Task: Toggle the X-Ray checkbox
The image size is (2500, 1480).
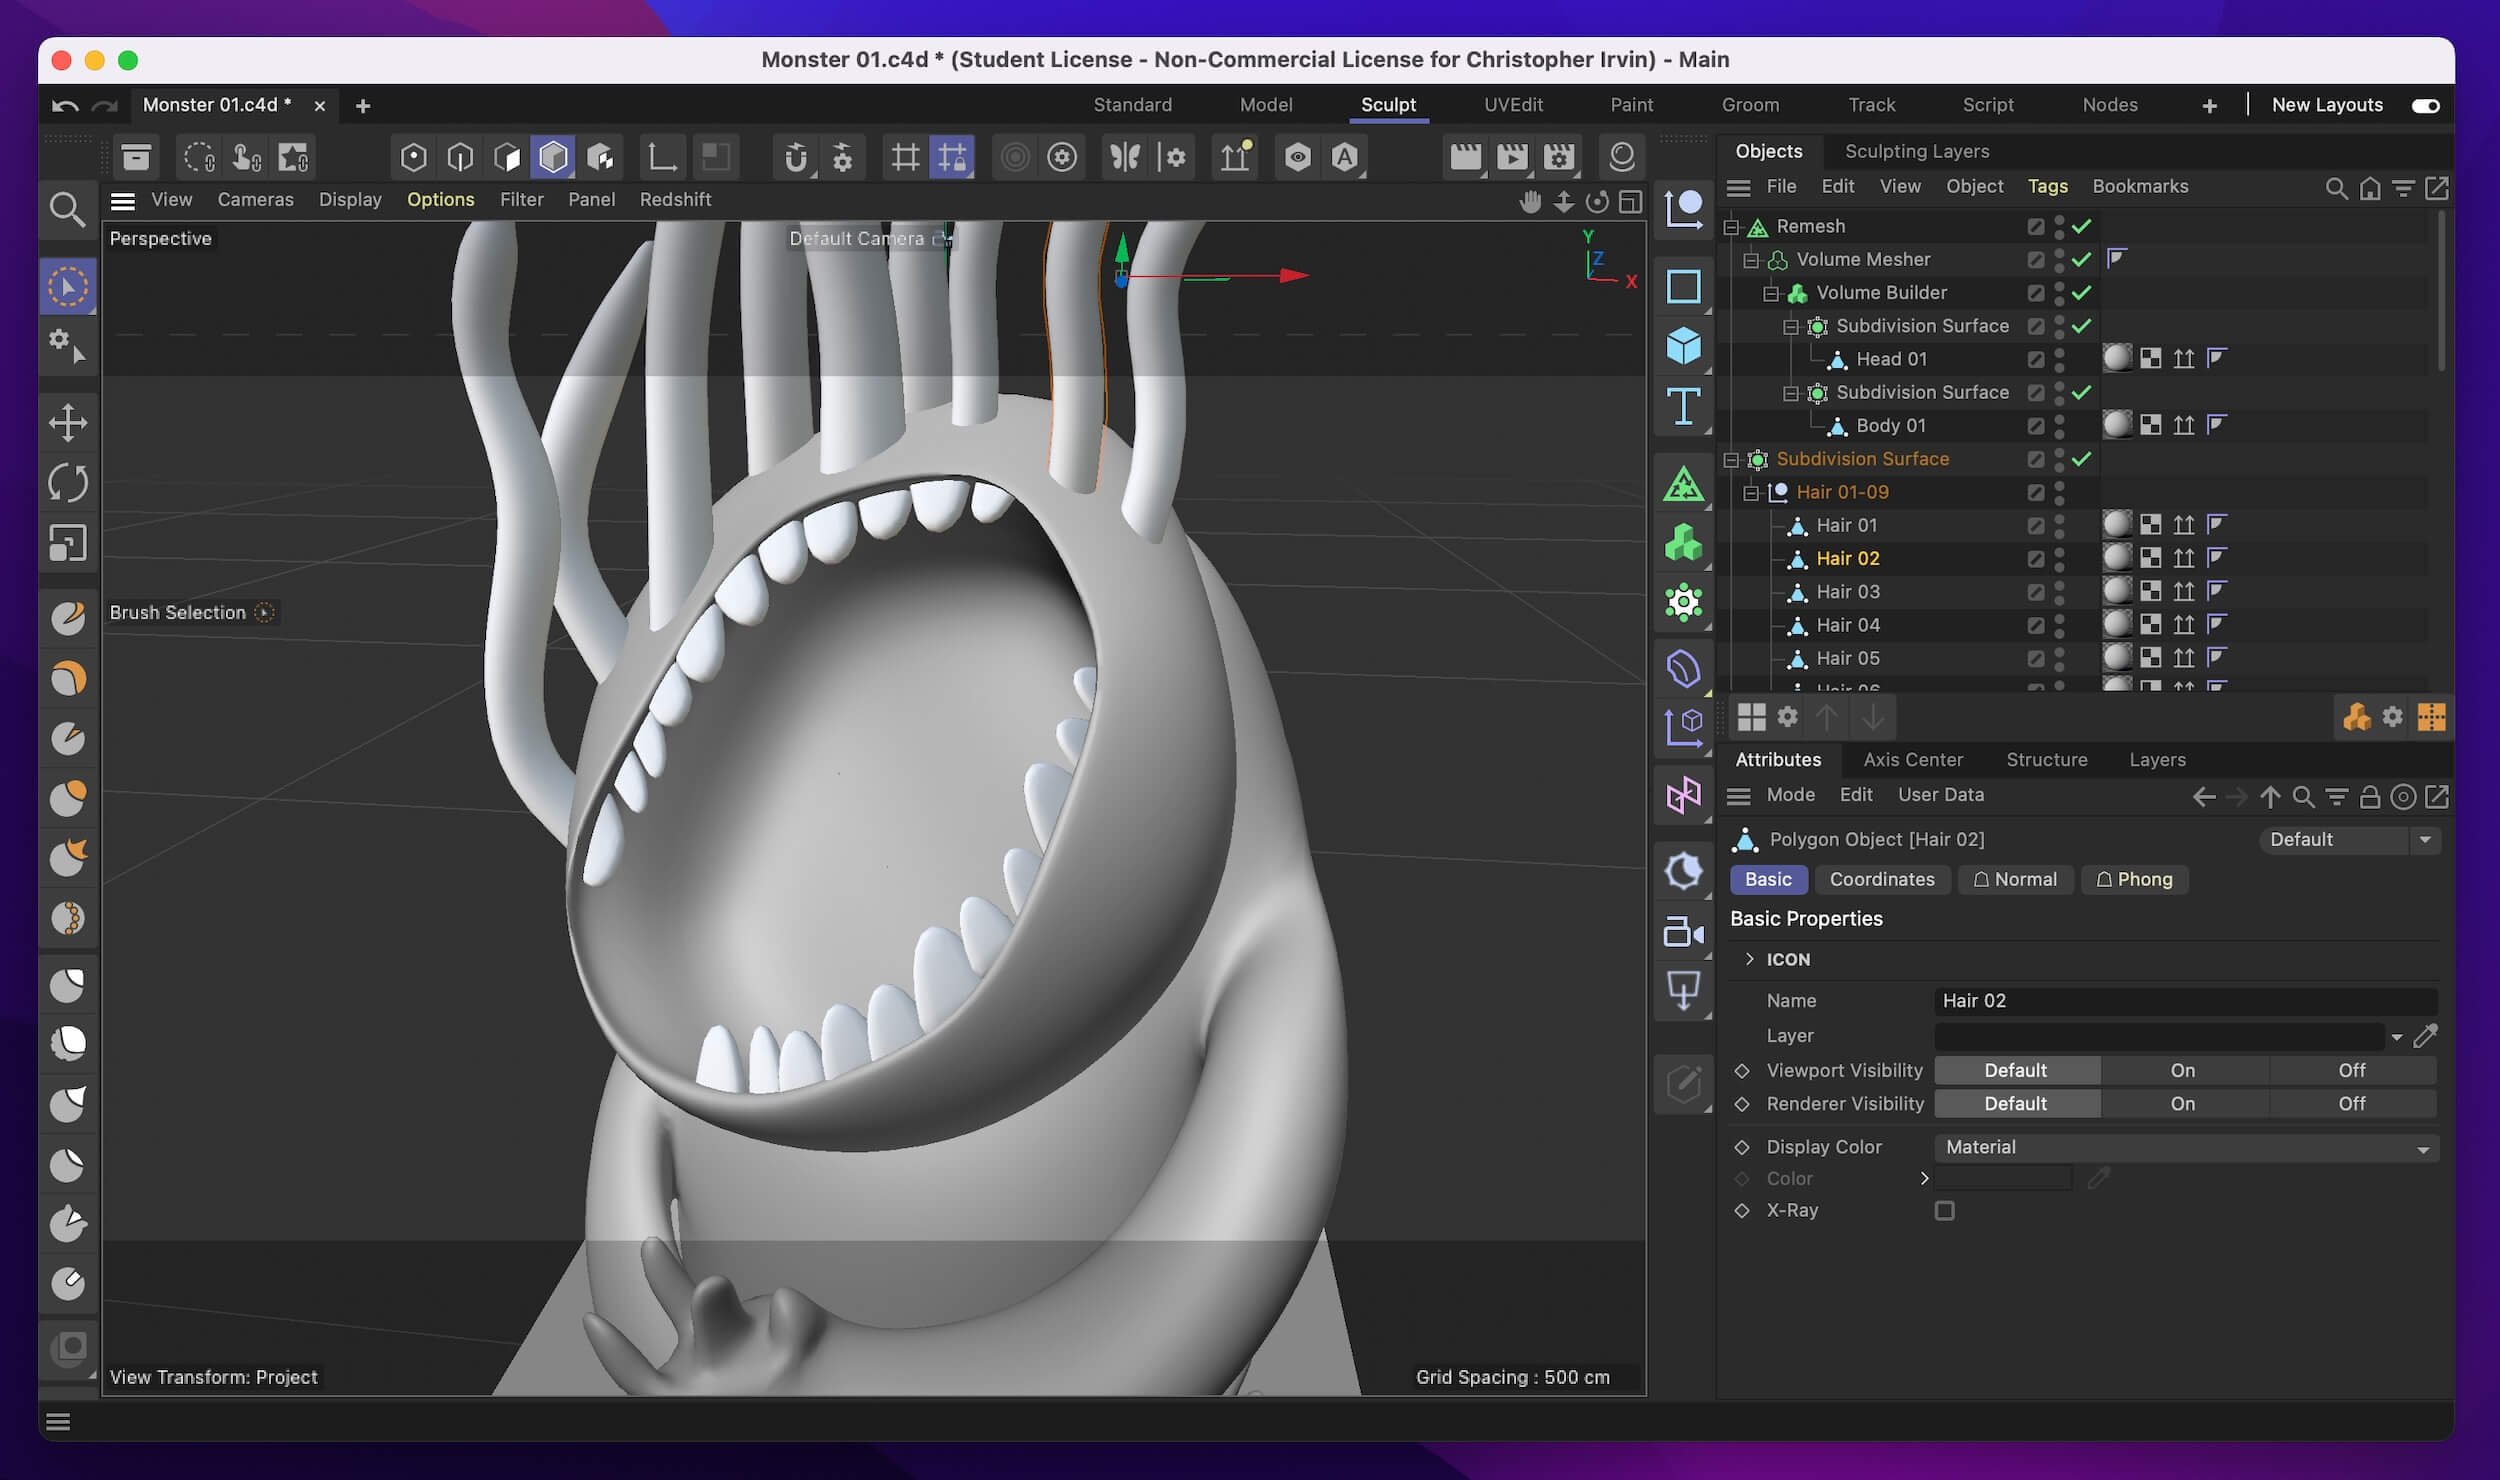Action: [x=1944, y=1211]
